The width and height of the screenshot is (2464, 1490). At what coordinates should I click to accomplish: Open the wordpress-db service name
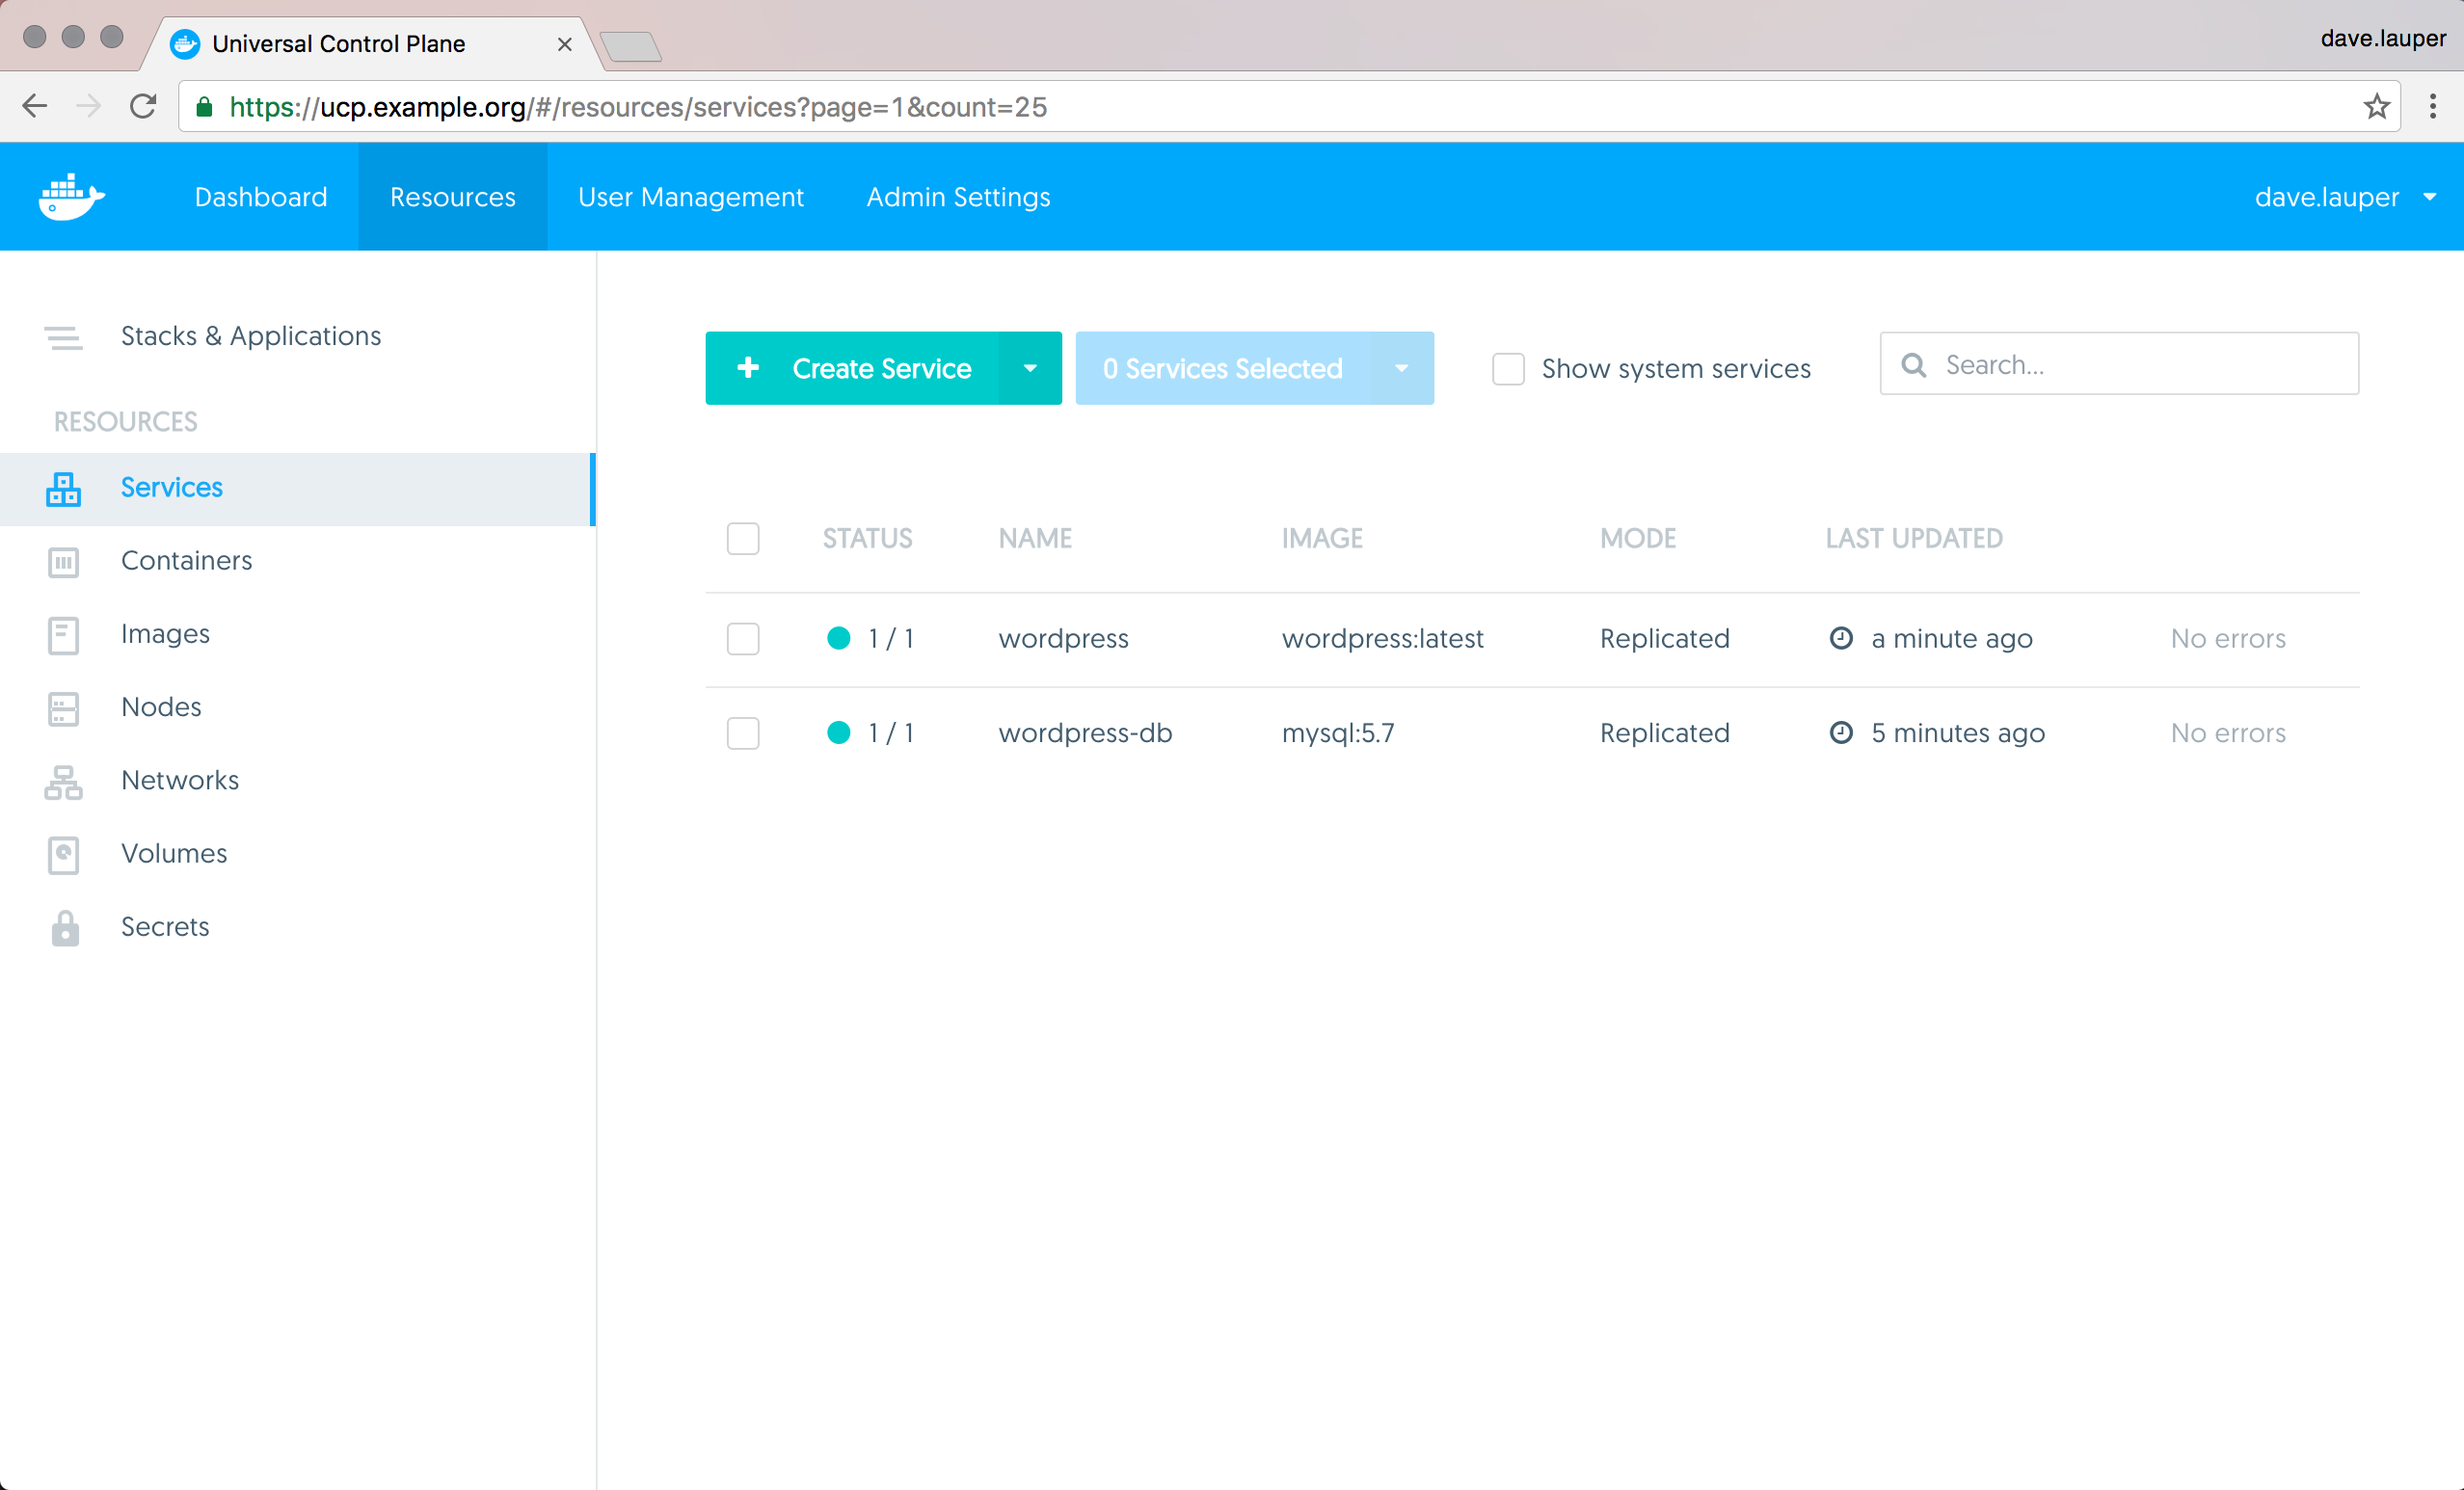click(x=1084, y=733)
